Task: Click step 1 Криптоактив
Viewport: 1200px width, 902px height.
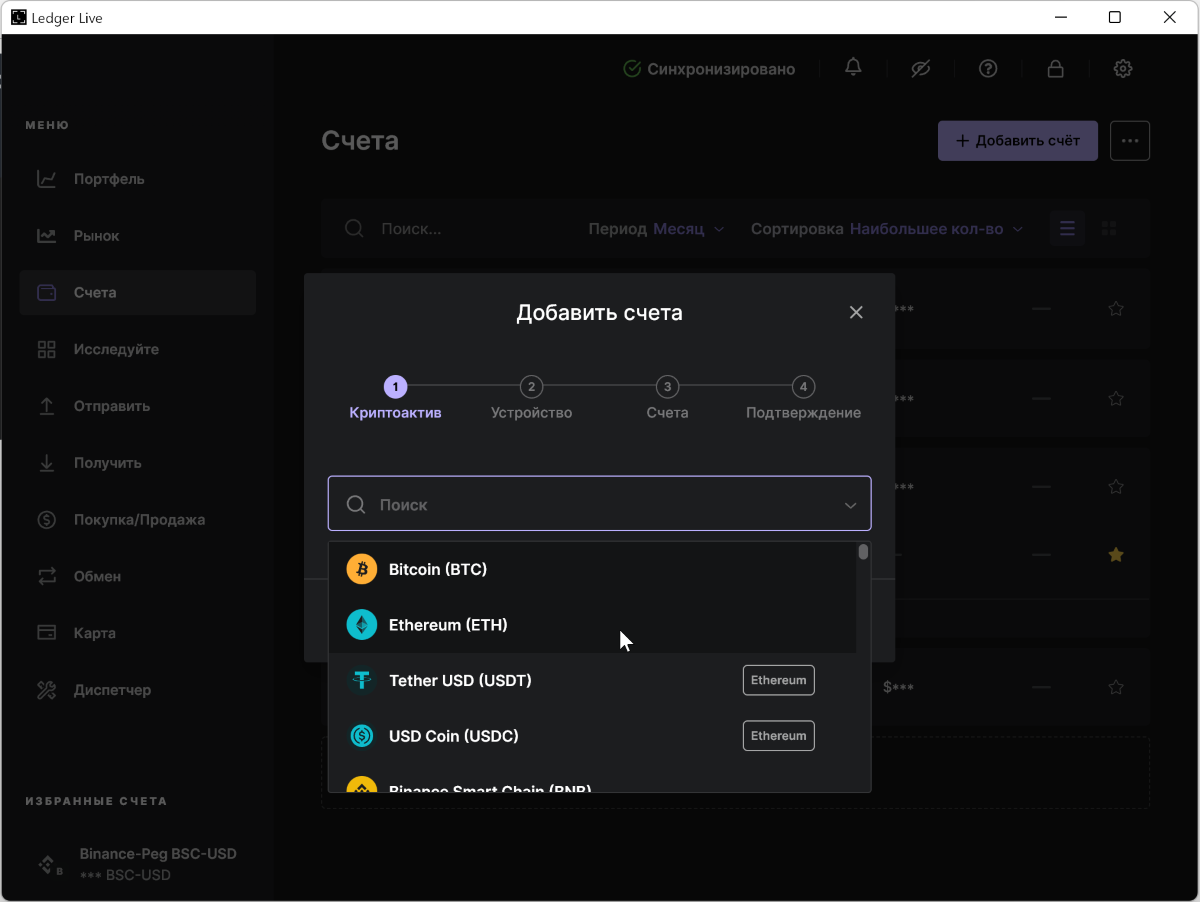Action: [x=395, y=398]
